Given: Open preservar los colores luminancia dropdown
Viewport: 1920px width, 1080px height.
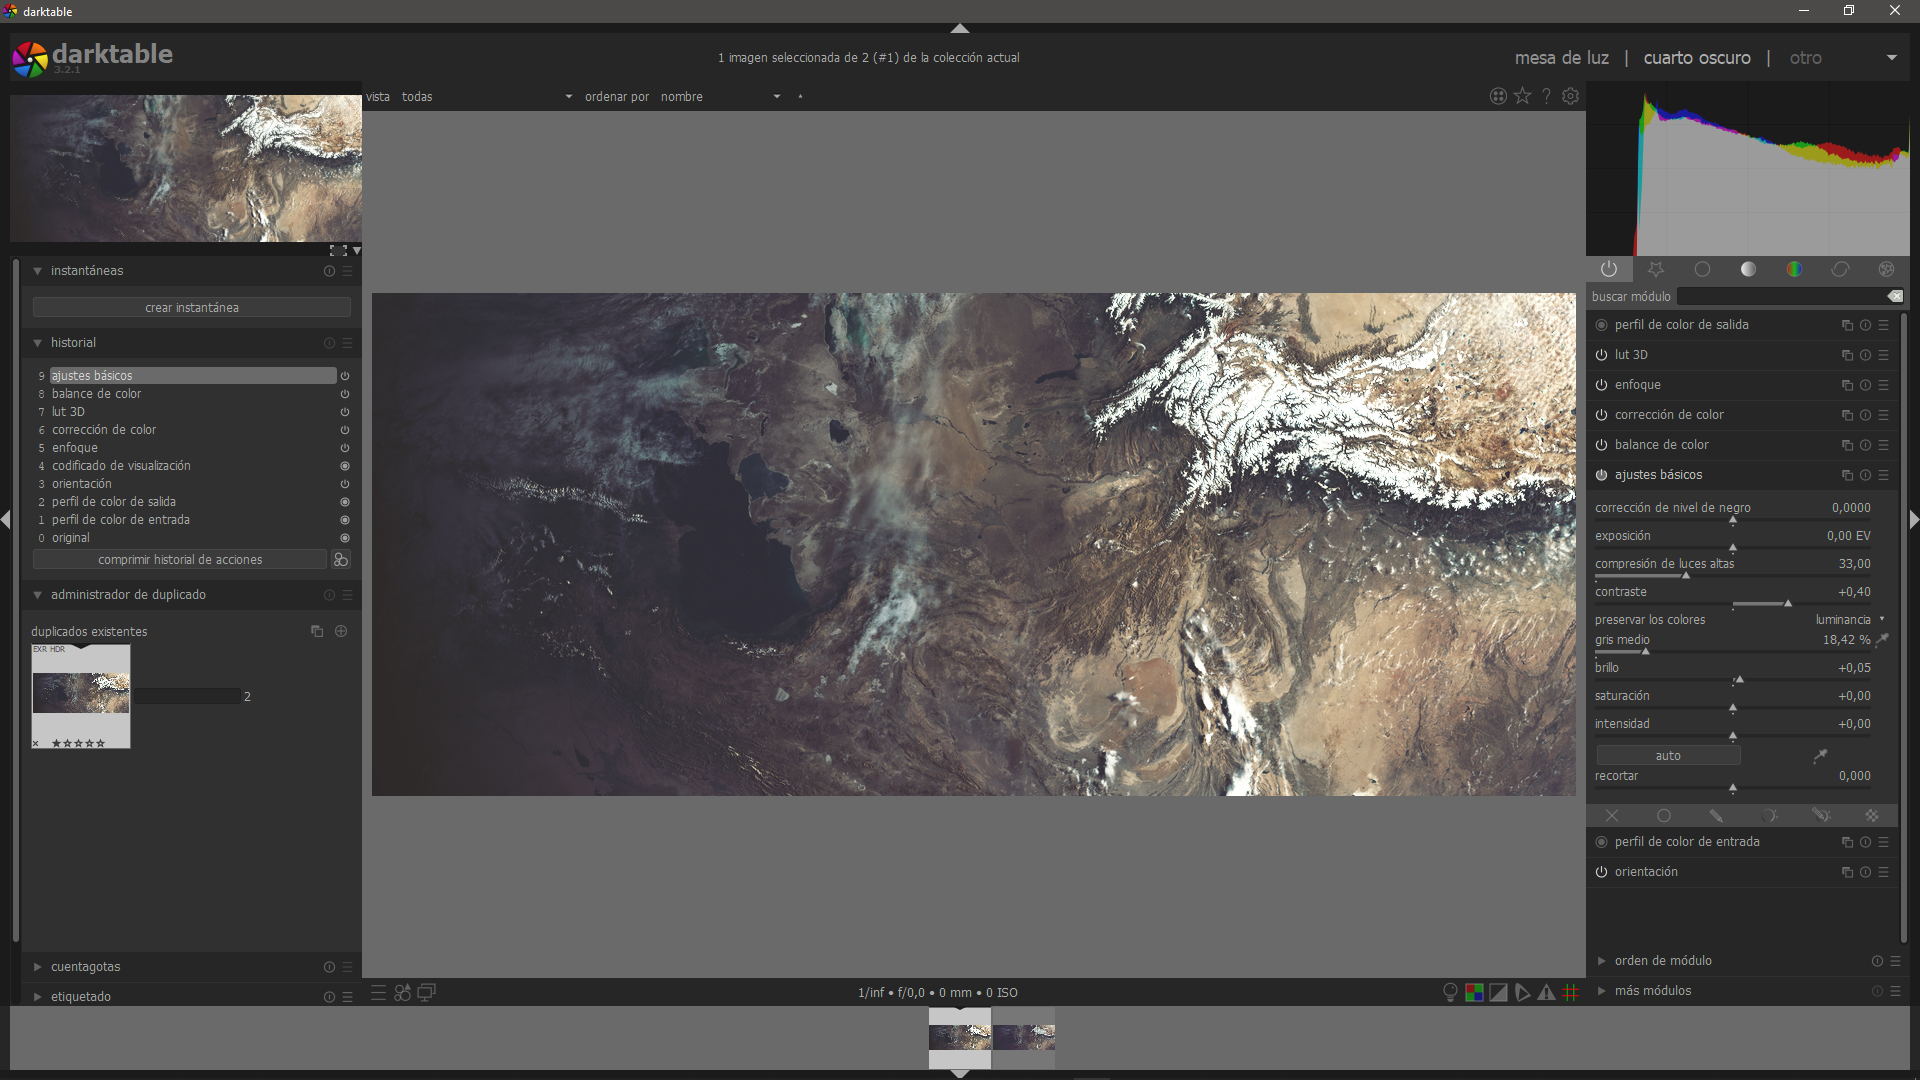Looking at the screenshot, I should pos(1845,620).
